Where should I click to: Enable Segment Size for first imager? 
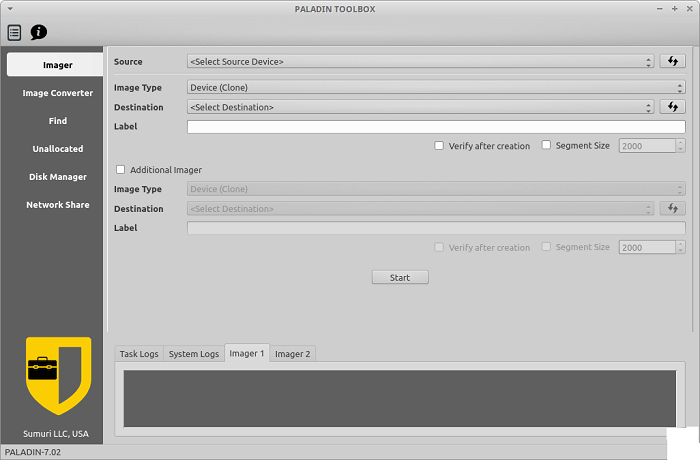tap(546, 145)
